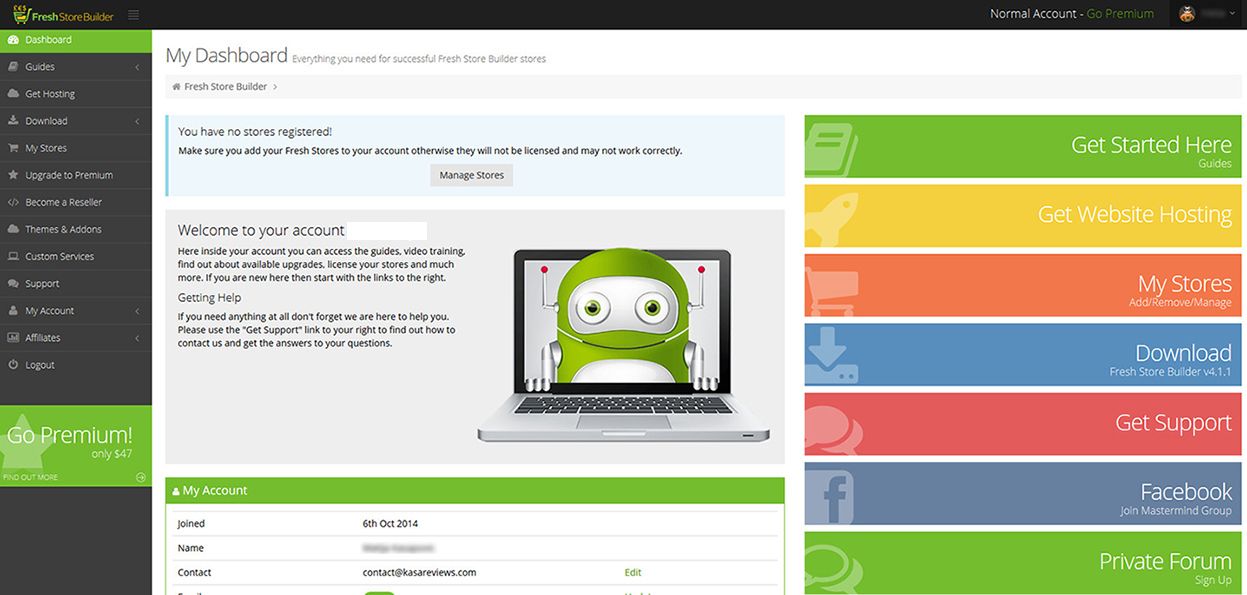Open the Private Forum Sign Up tile
Screen dimensions: 1247x595
click(1023, 563)
